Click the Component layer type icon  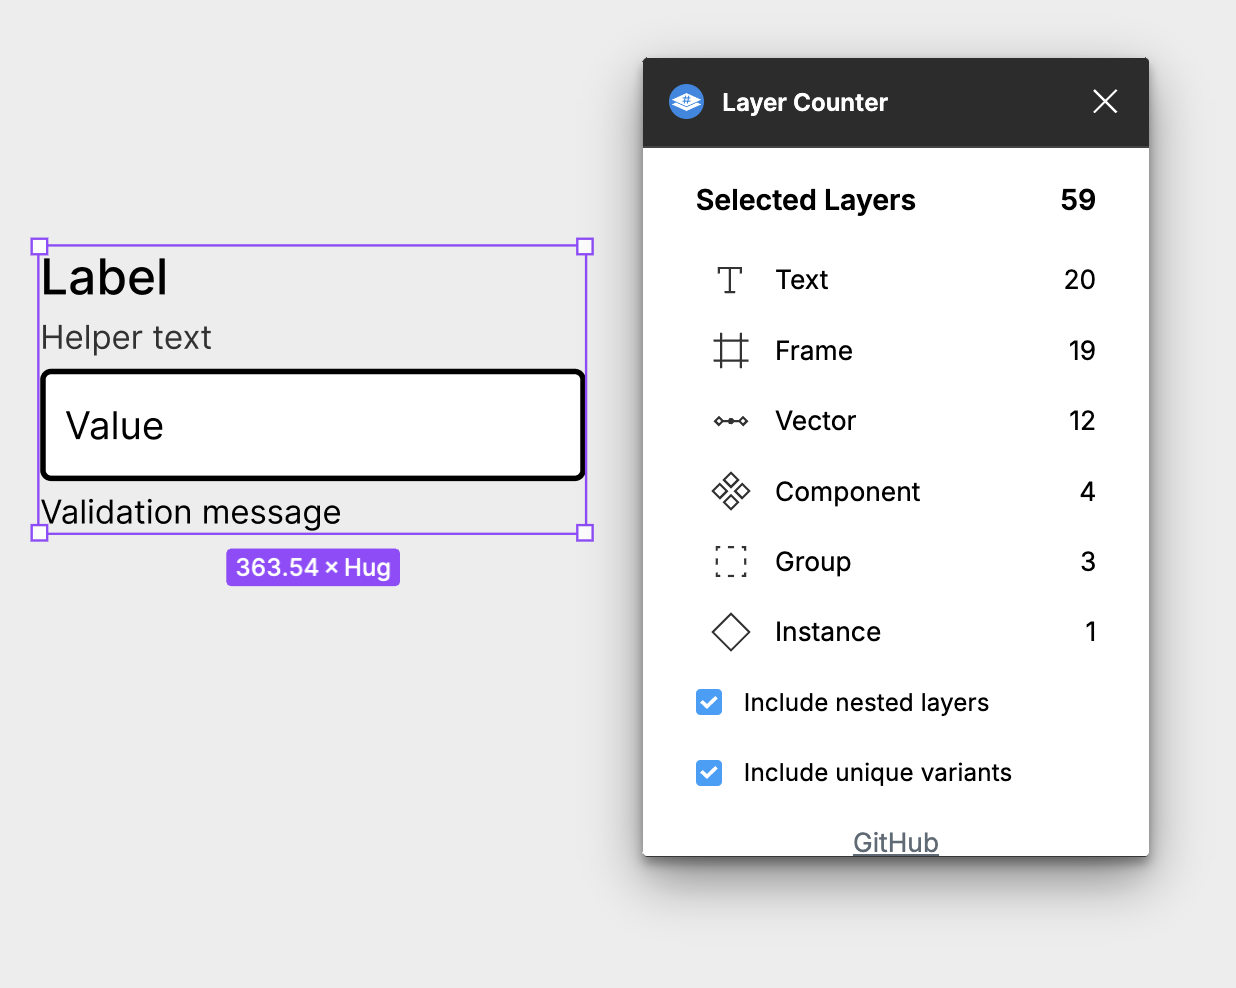pos(731,491)
